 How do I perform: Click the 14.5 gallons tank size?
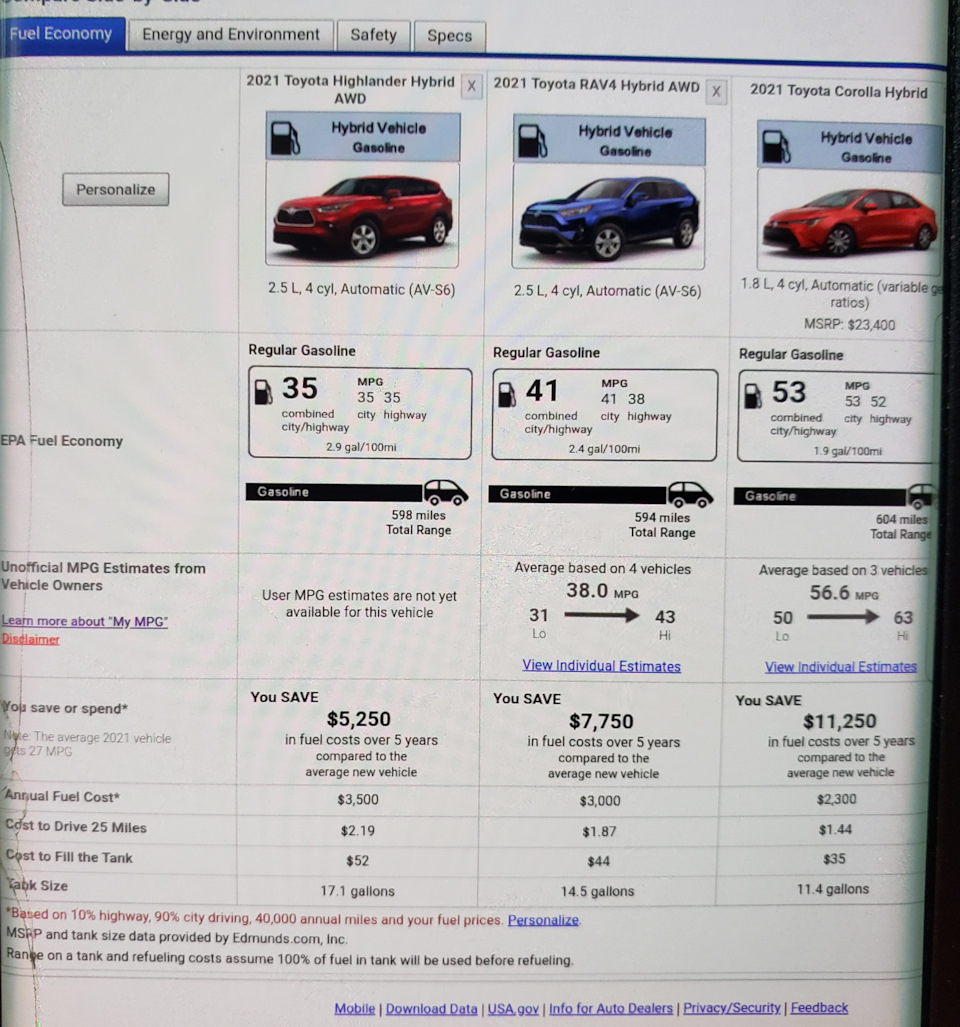(x=597, y=891)
